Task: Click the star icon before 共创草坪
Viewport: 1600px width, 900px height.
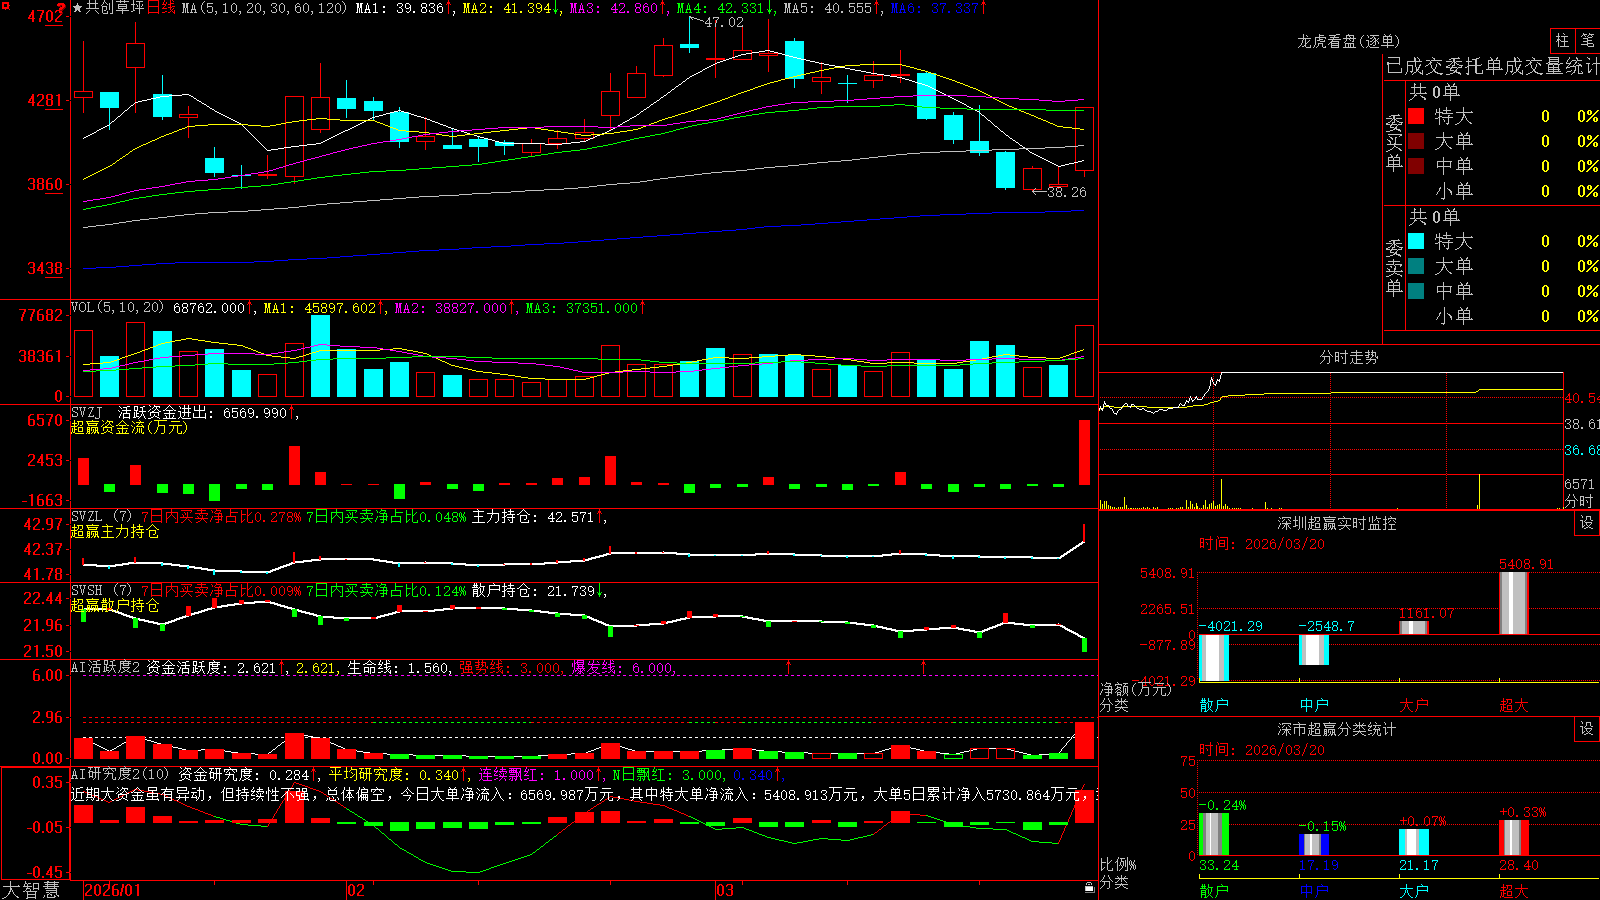Action: pyautogui.click(x=78, y=8)
